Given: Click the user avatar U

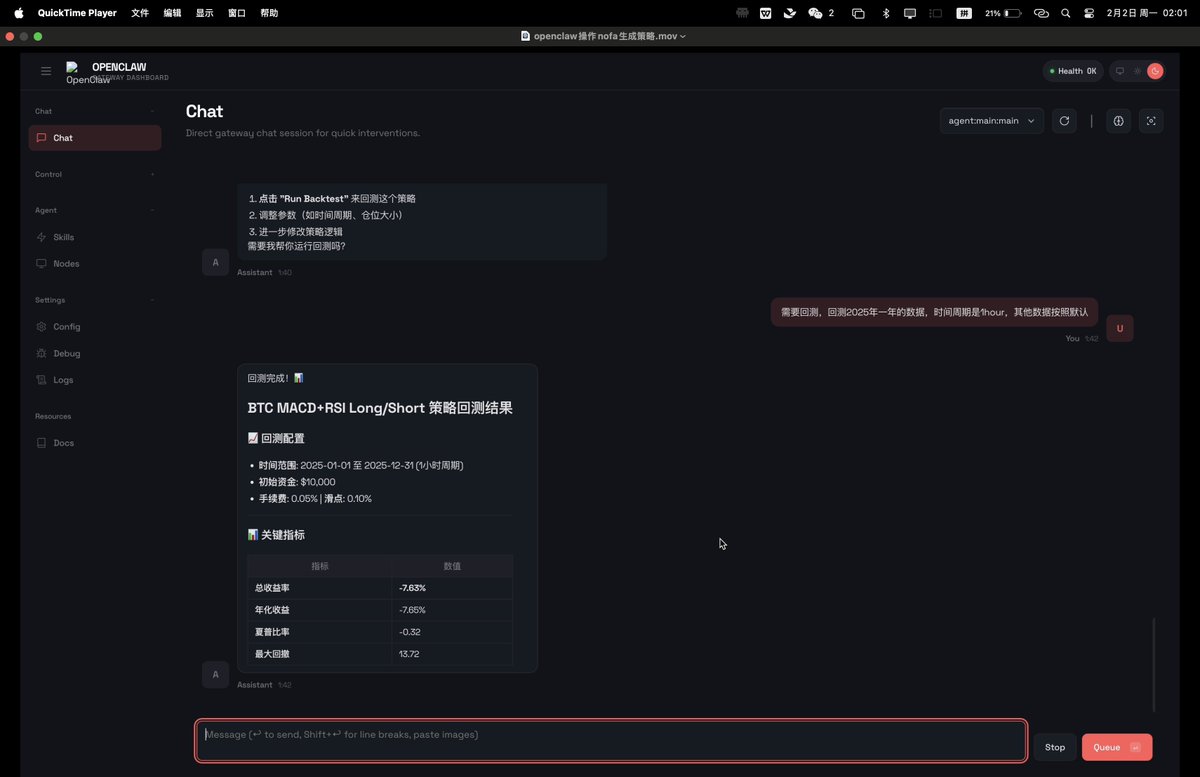Looking at the screenshot, I should click(x=1120, y=328).
